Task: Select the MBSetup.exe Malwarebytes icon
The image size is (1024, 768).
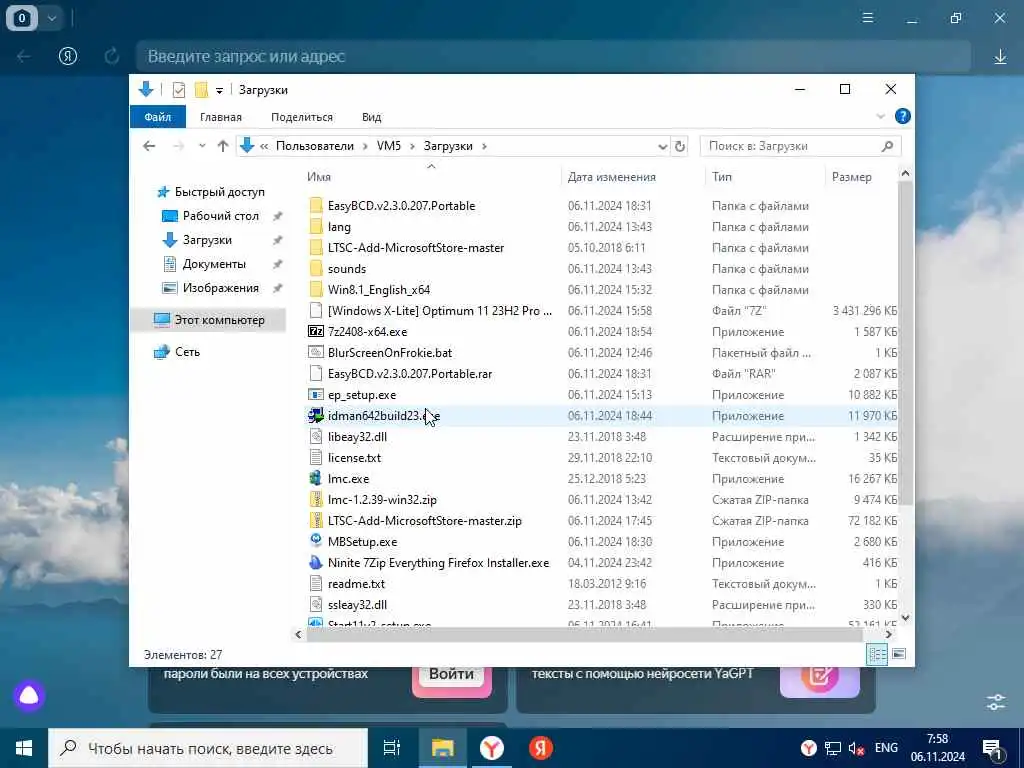Action: (x=316, y=541)
